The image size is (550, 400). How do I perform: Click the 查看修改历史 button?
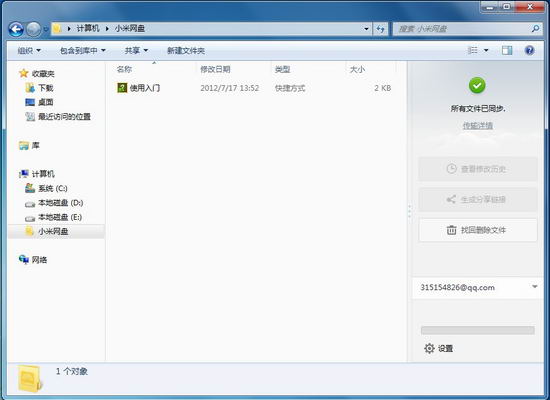(x=477, y=169)
